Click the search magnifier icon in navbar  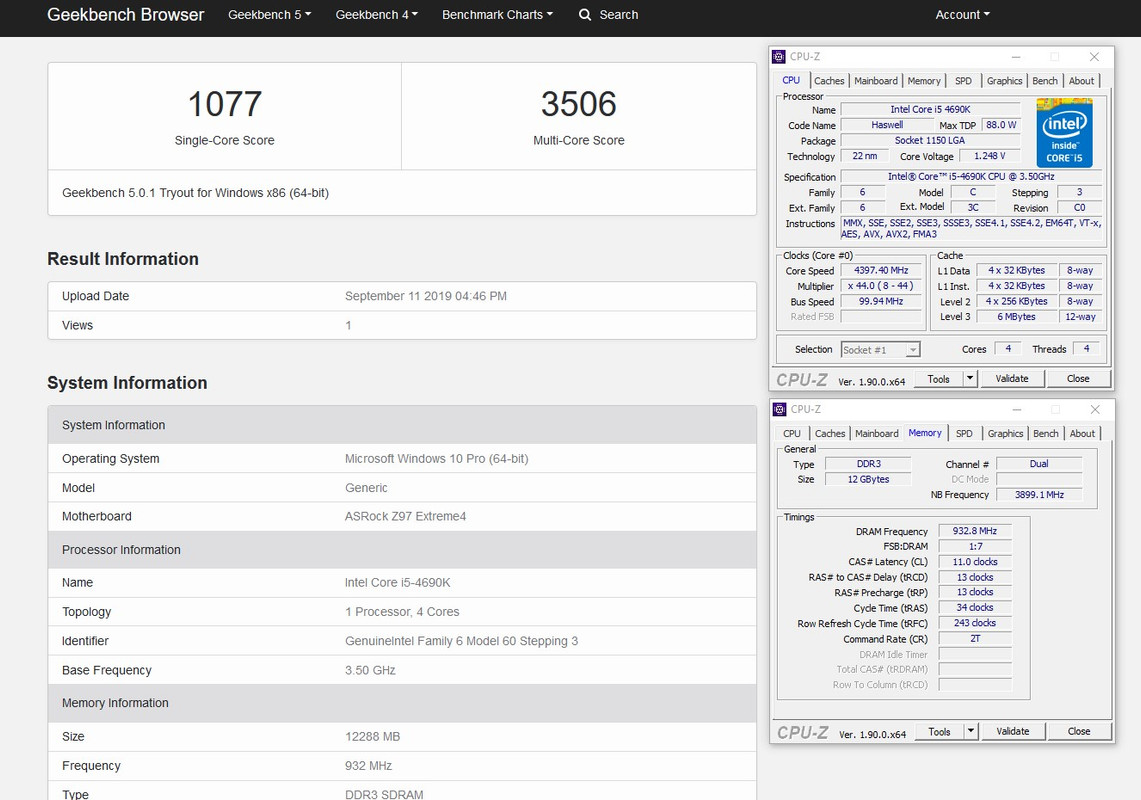584,15
